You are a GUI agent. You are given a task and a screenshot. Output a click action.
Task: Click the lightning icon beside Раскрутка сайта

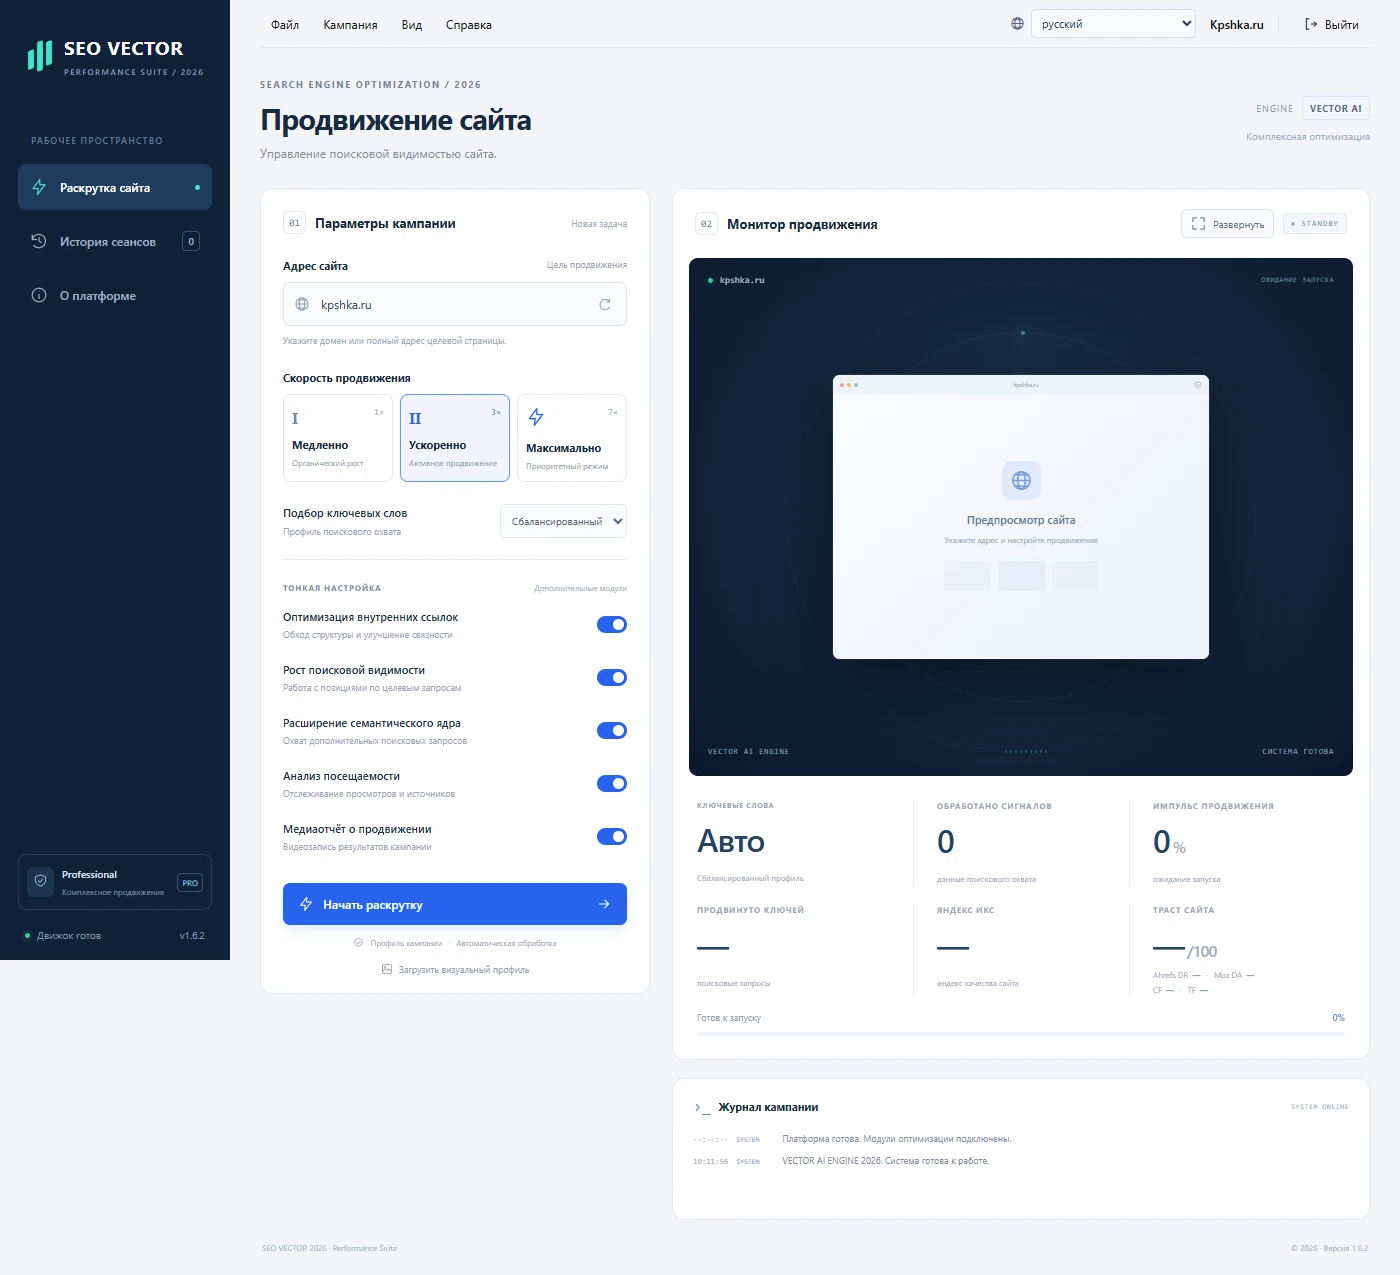pos(39,187)
